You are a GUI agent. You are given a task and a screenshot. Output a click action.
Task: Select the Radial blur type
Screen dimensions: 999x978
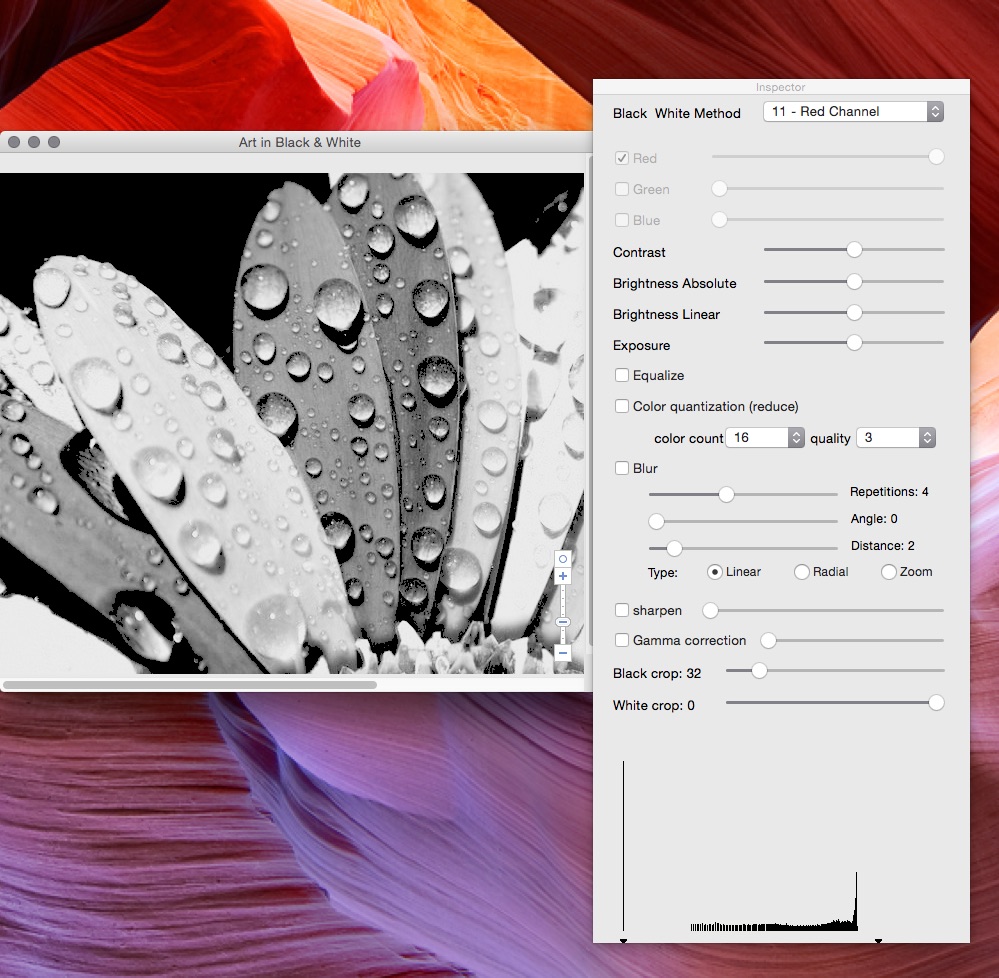801,571
